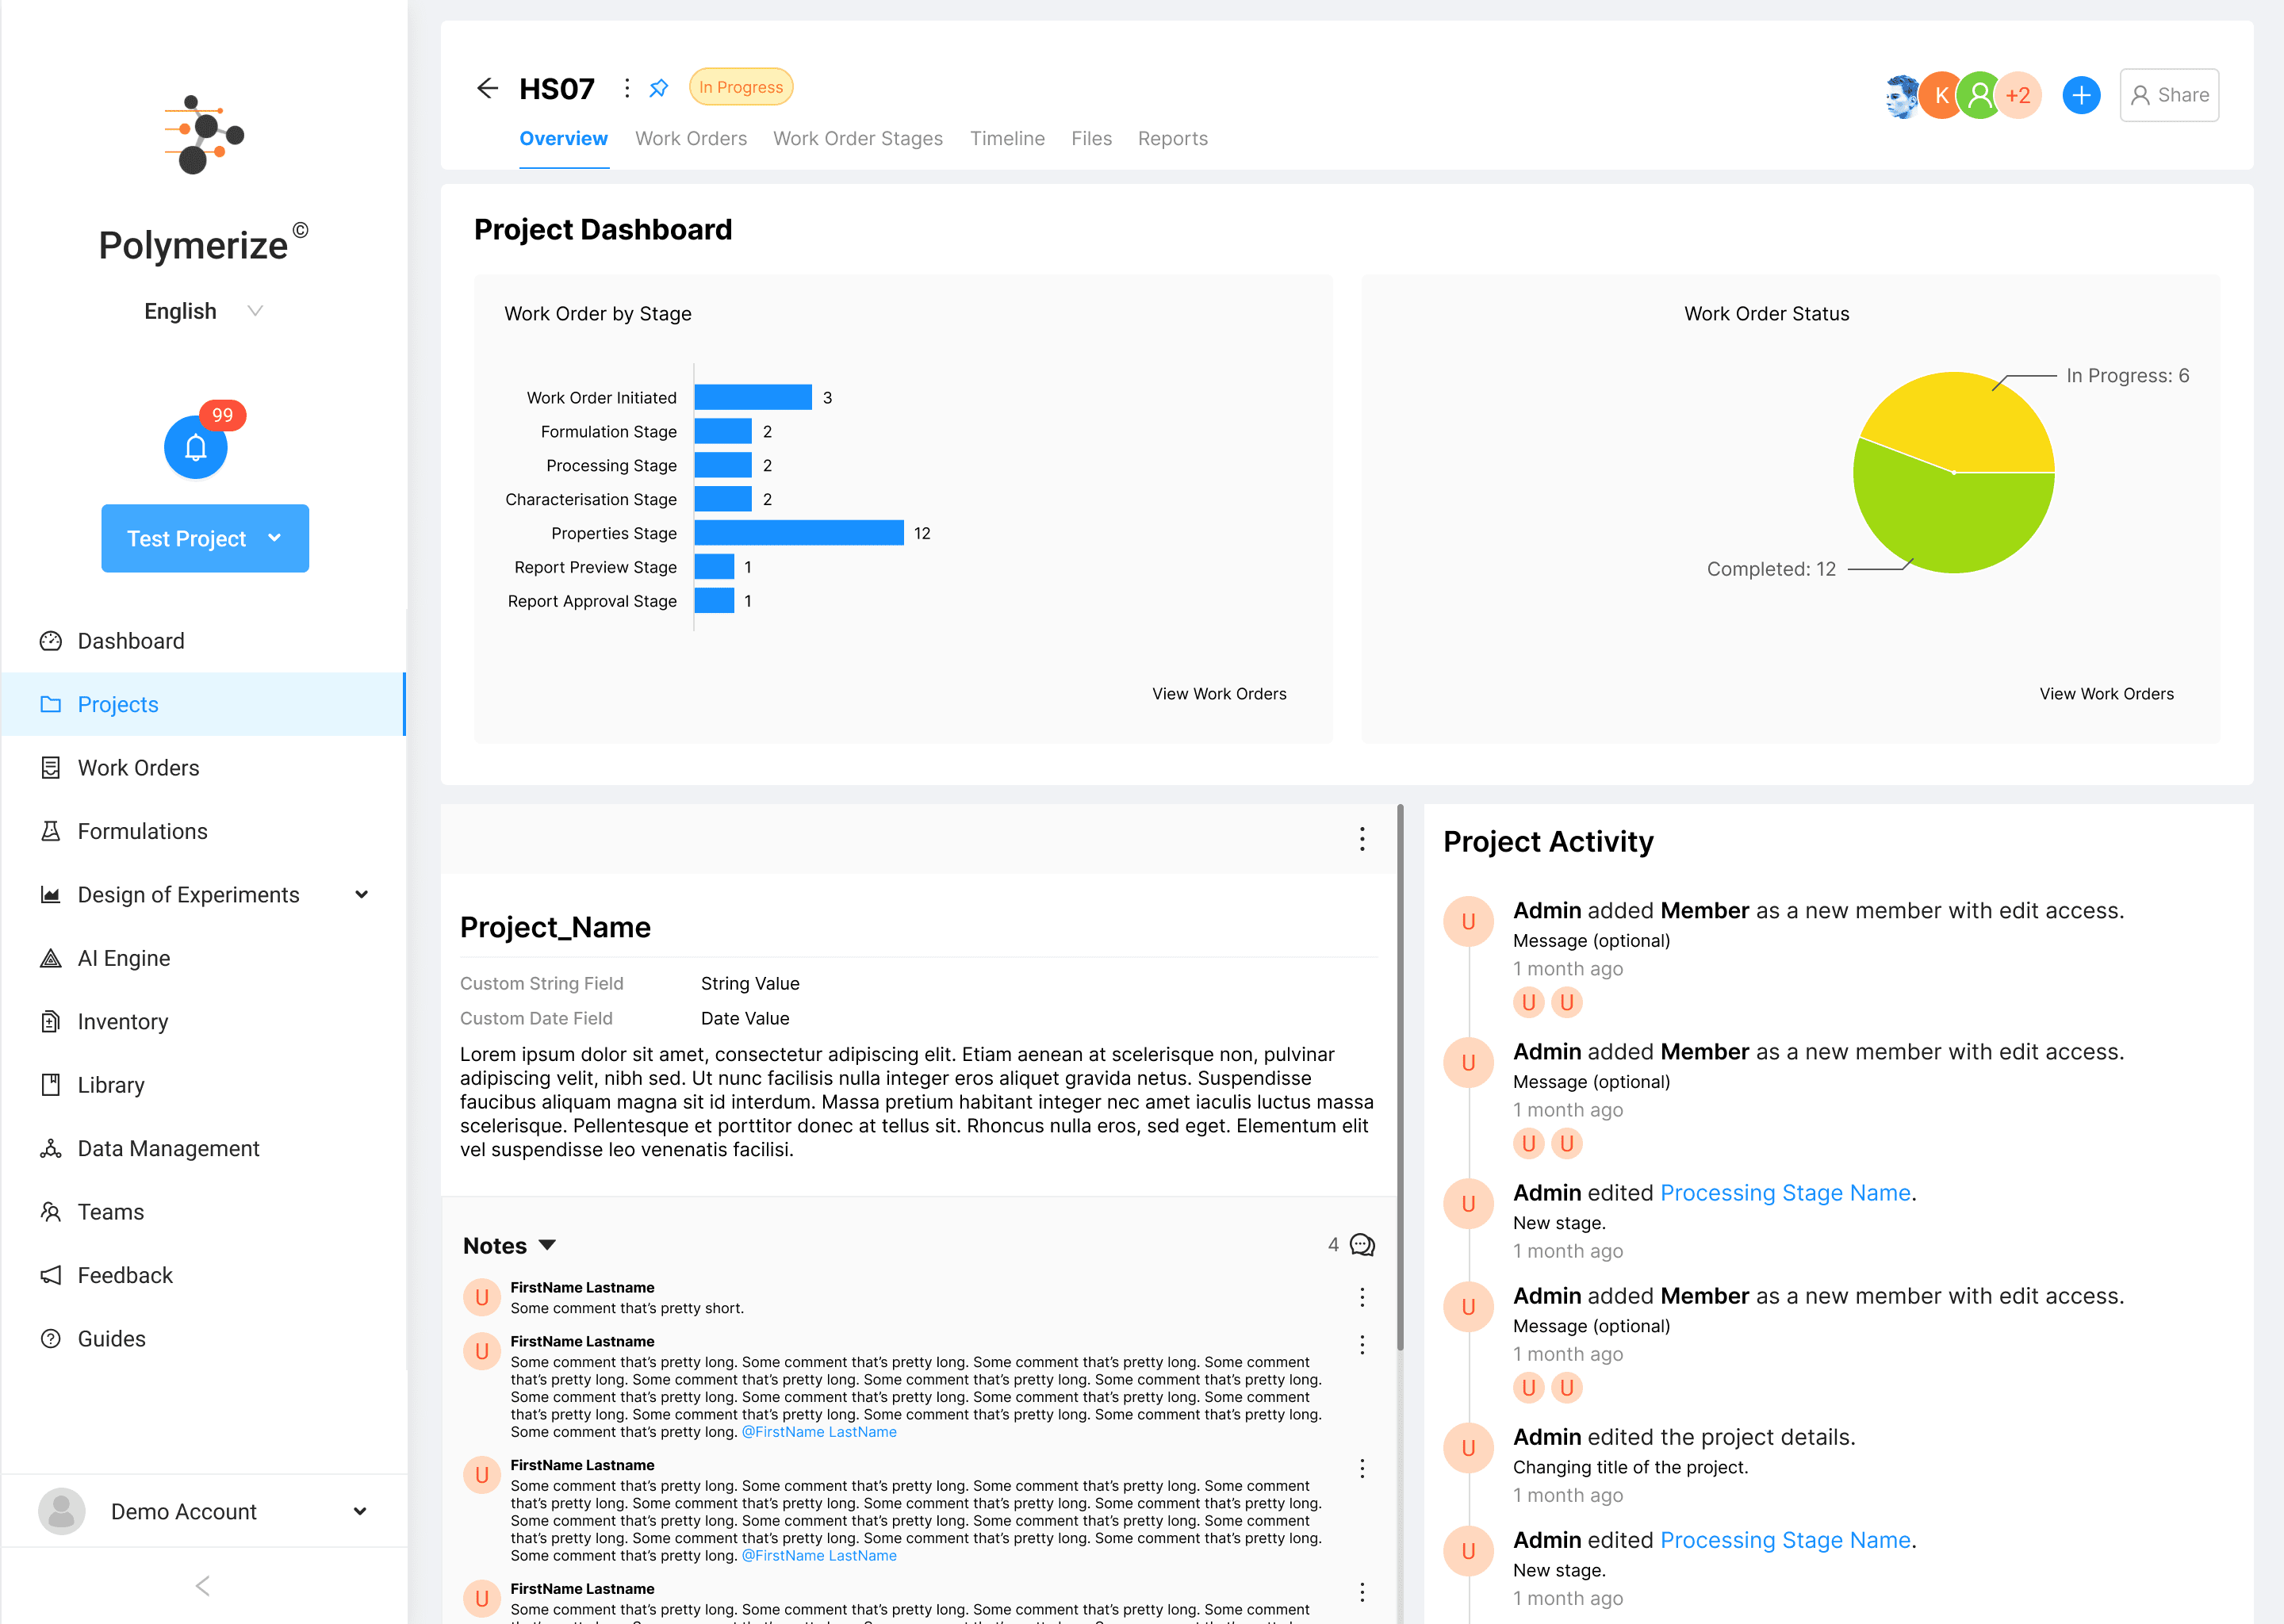
Task: Collapse the Notes section
Action: coord(547,1245)
